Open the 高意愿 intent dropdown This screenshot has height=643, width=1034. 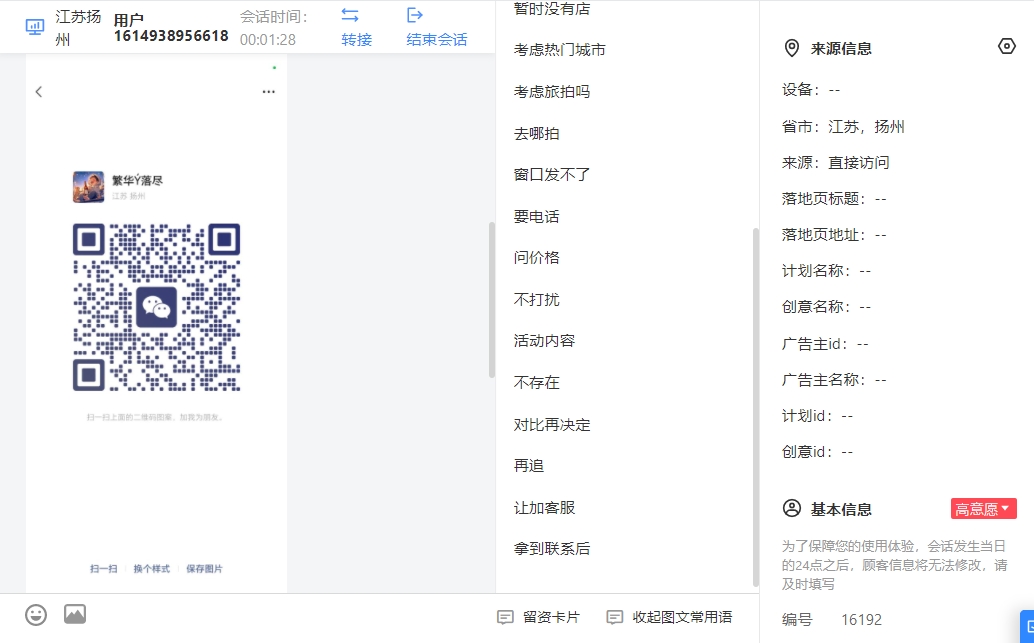[x=983, y=508]
